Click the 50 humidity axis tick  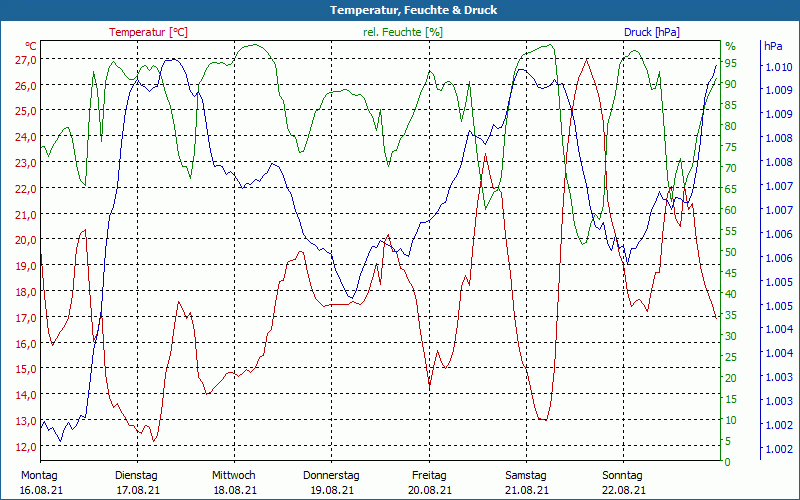click(731, 252)
